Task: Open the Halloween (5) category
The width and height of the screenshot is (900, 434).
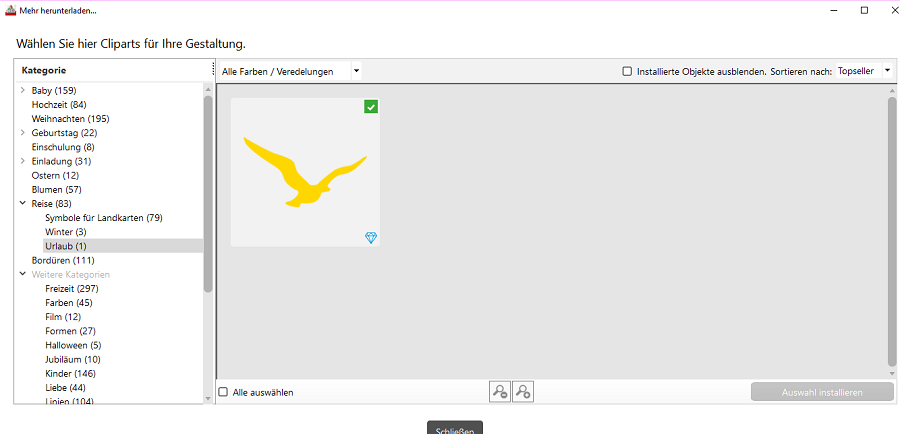Action: pos(73,345)
